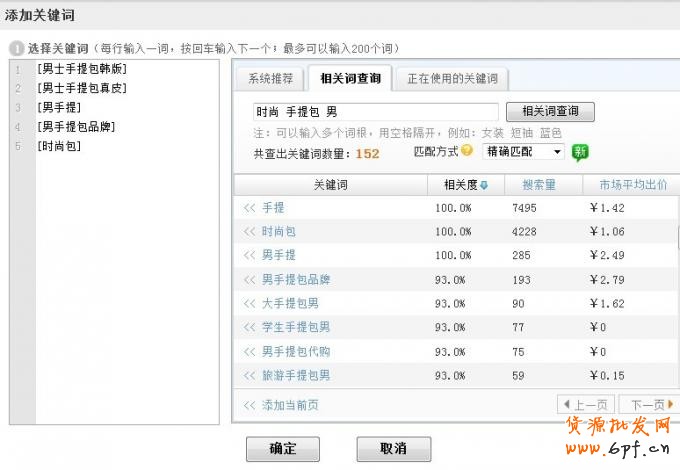Viewport: 680px width, 470px height.
Task: Click the 添加当前页 link
Action: 290,405
